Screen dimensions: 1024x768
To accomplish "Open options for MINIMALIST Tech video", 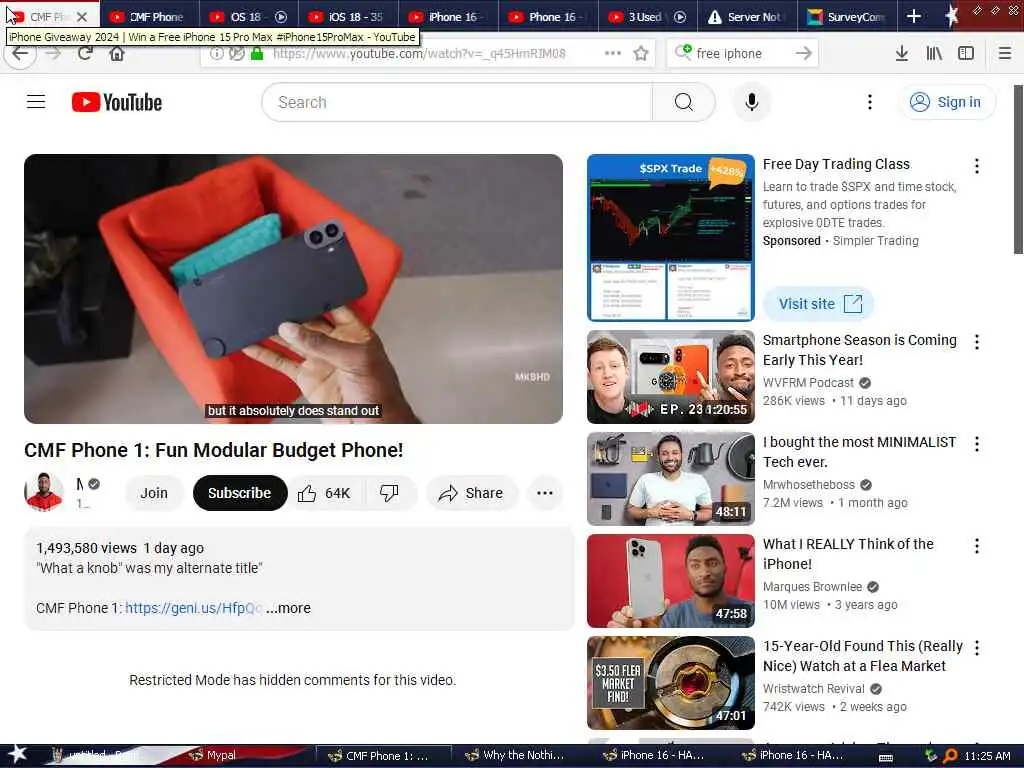I will tap(976, 444).
